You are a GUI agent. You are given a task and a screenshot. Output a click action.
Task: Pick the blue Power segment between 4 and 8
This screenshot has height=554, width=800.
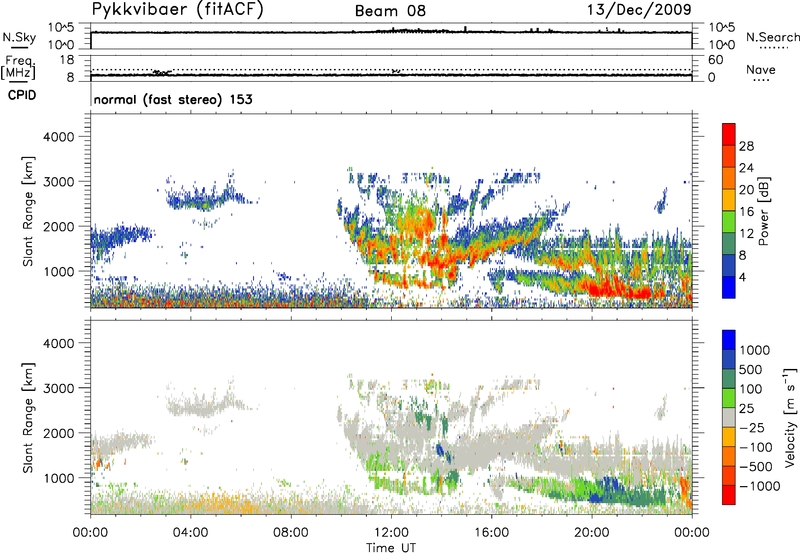coord(729,266)
